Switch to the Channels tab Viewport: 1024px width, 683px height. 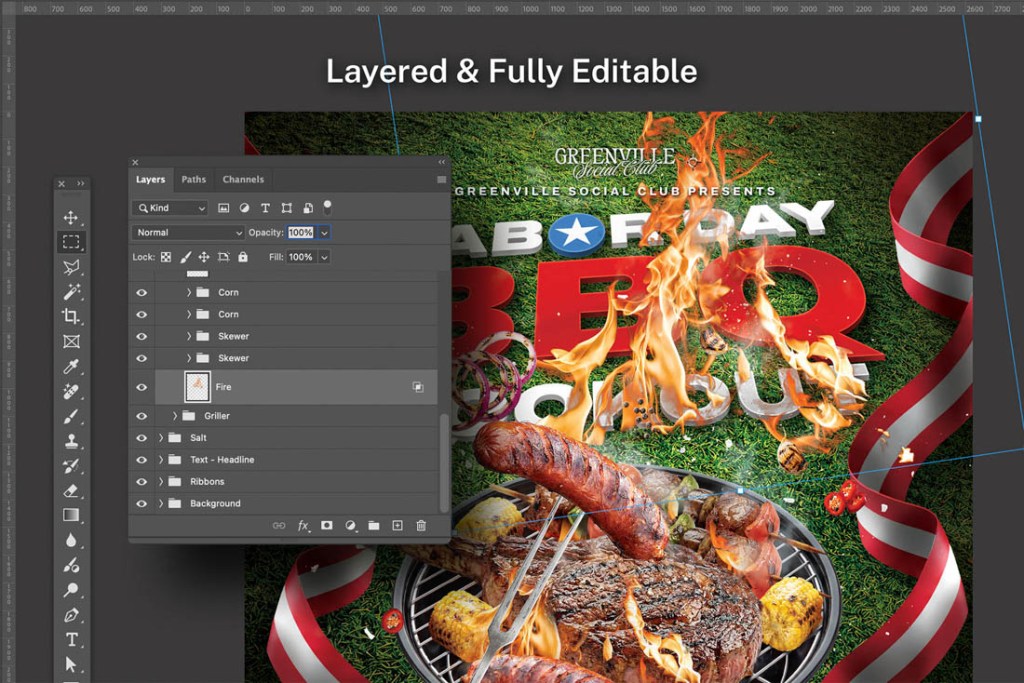(x=243, y=180)
